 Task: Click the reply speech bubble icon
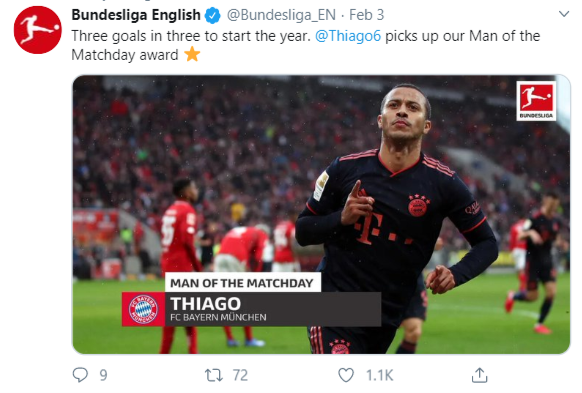coord(80,375)
